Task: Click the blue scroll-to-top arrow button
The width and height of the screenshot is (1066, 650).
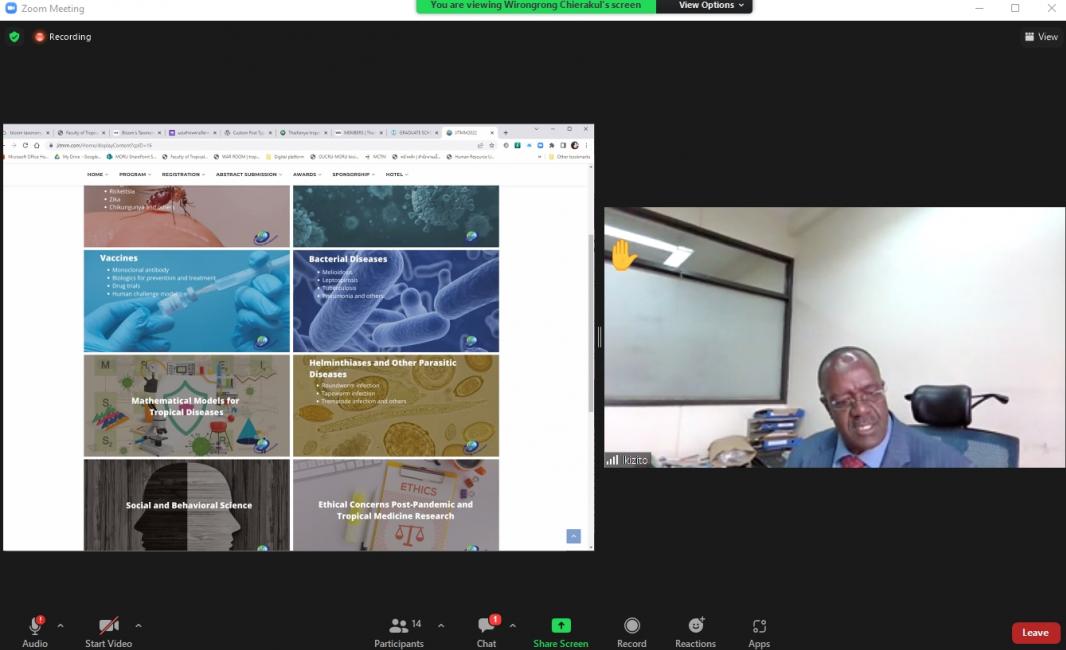Action: pos(574,536)
